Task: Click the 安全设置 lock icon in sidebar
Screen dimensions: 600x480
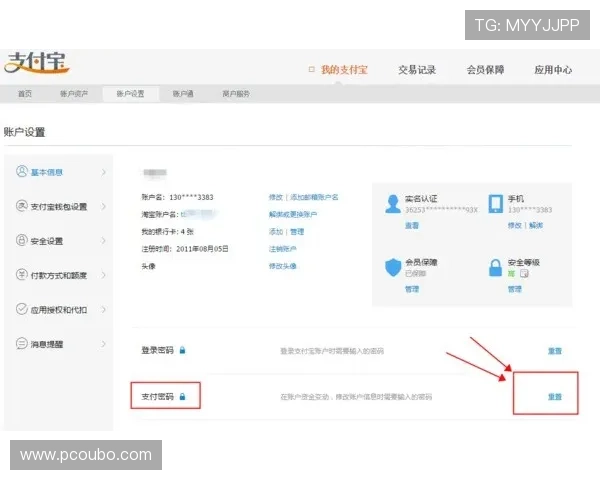Action: (x=22, y=240)
